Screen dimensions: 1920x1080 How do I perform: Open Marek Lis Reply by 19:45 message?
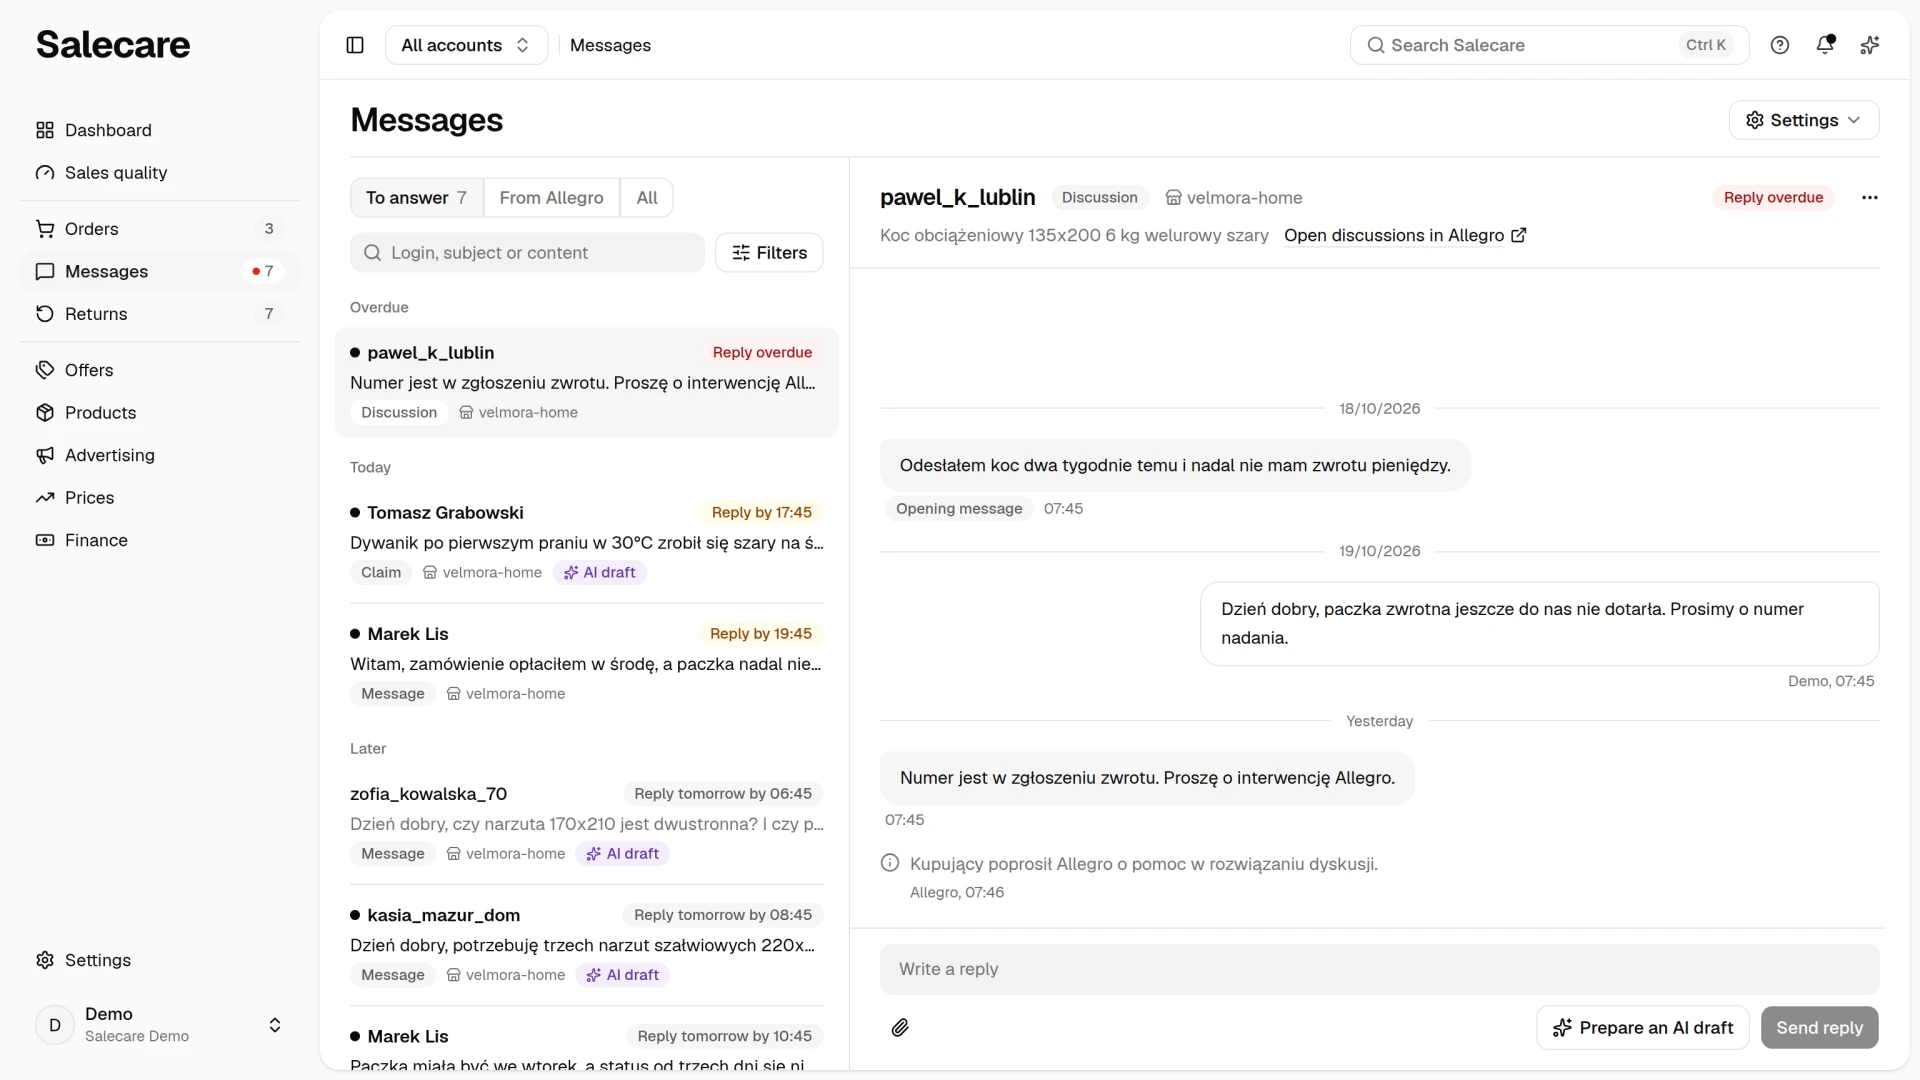587,664
